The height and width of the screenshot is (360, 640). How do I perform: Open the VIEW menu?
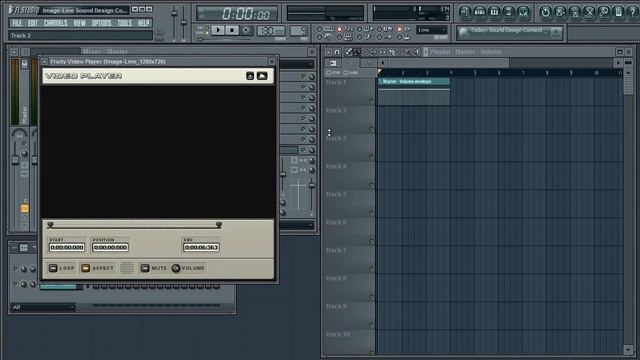80,23
